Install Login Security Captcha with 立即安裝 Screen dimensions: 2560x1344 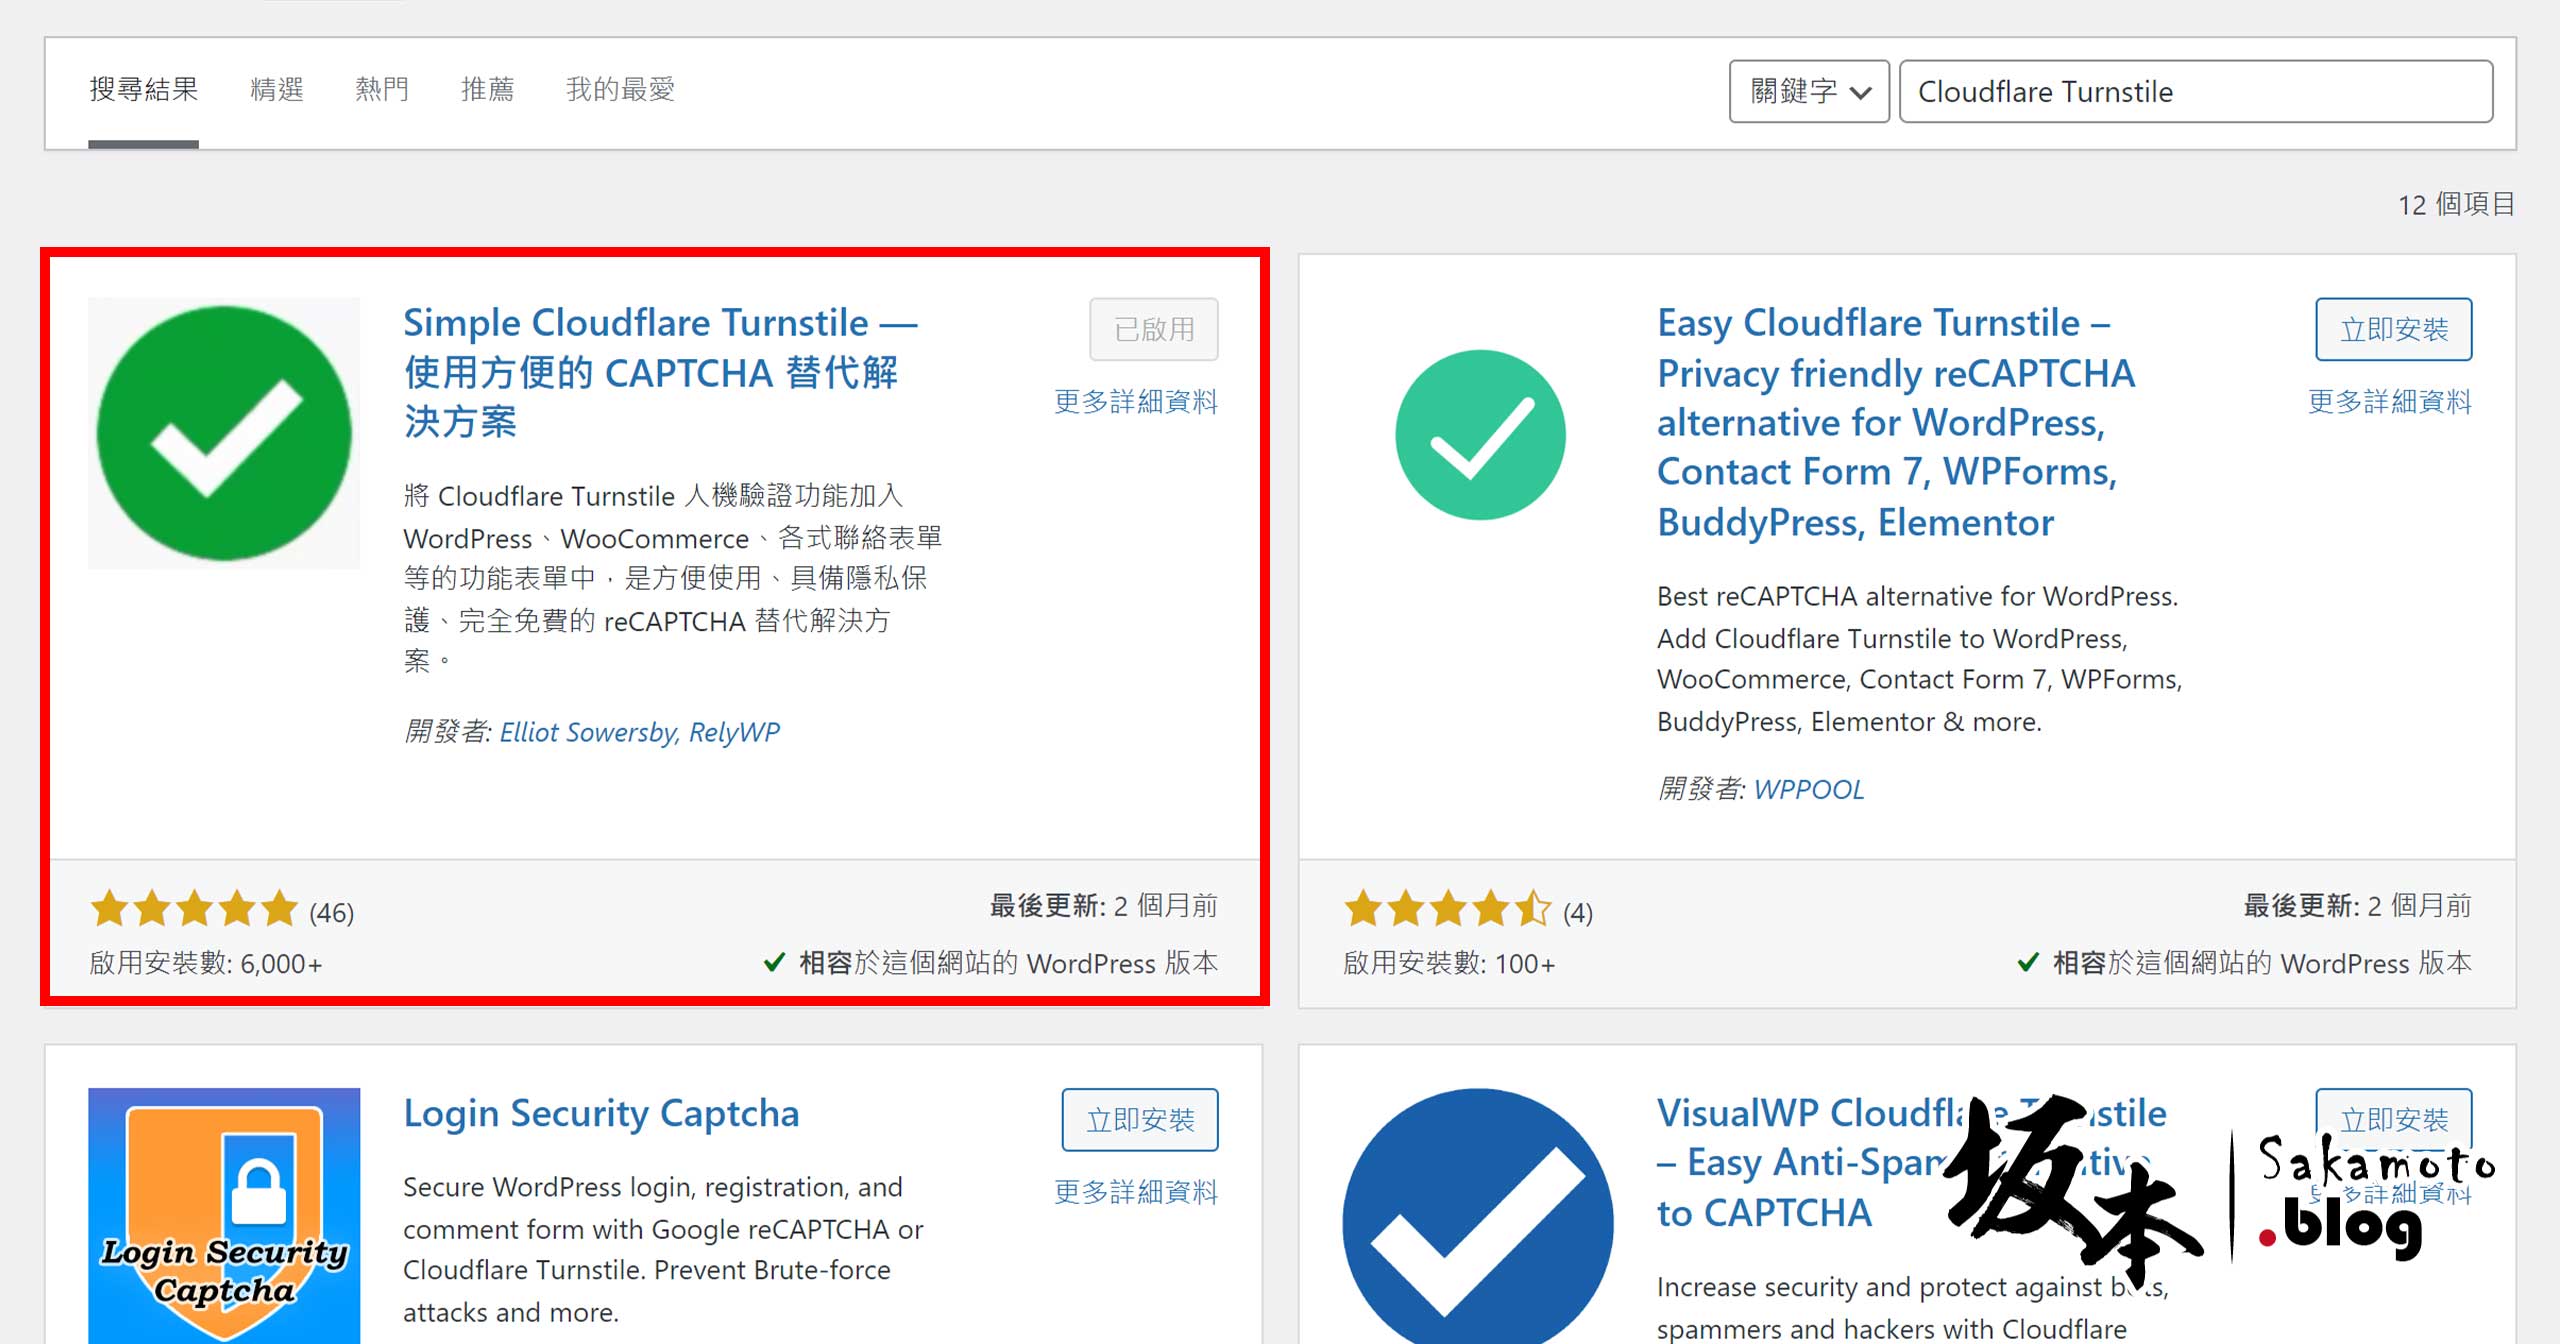1140,1119
